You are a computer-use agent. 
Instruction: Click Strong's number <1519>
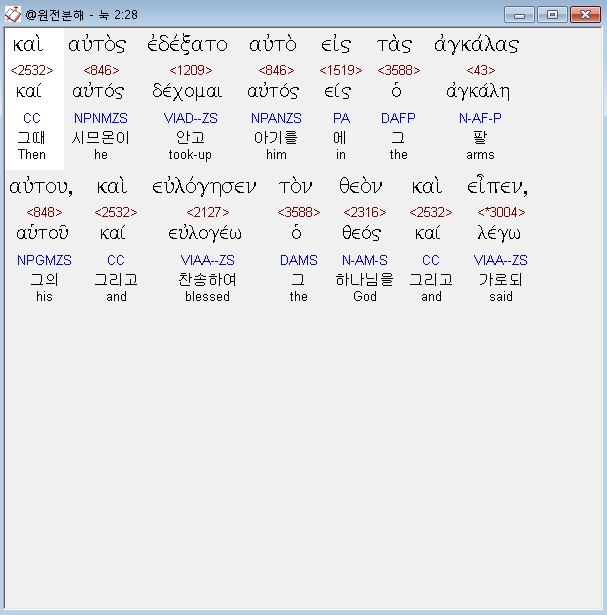click(341, 70)
